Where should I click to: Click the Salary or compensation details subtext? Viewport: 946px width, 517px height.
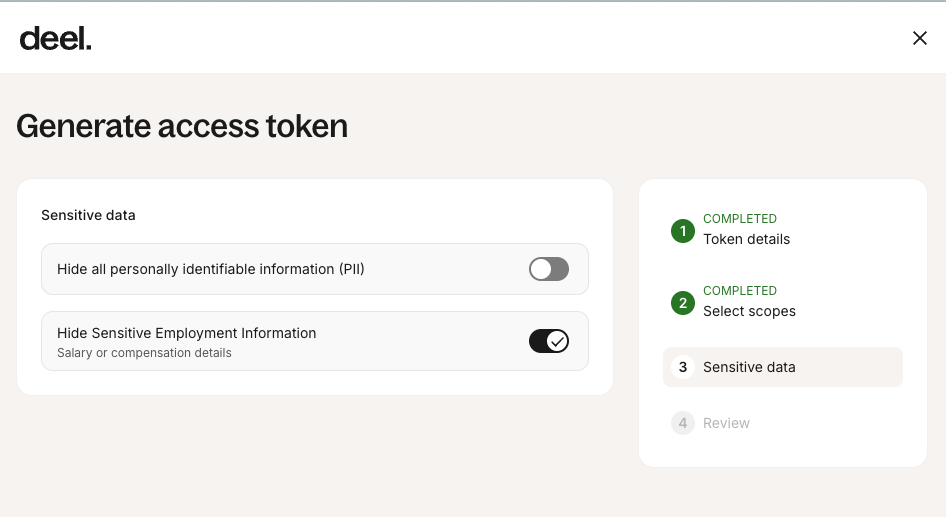tap(144, 353)
